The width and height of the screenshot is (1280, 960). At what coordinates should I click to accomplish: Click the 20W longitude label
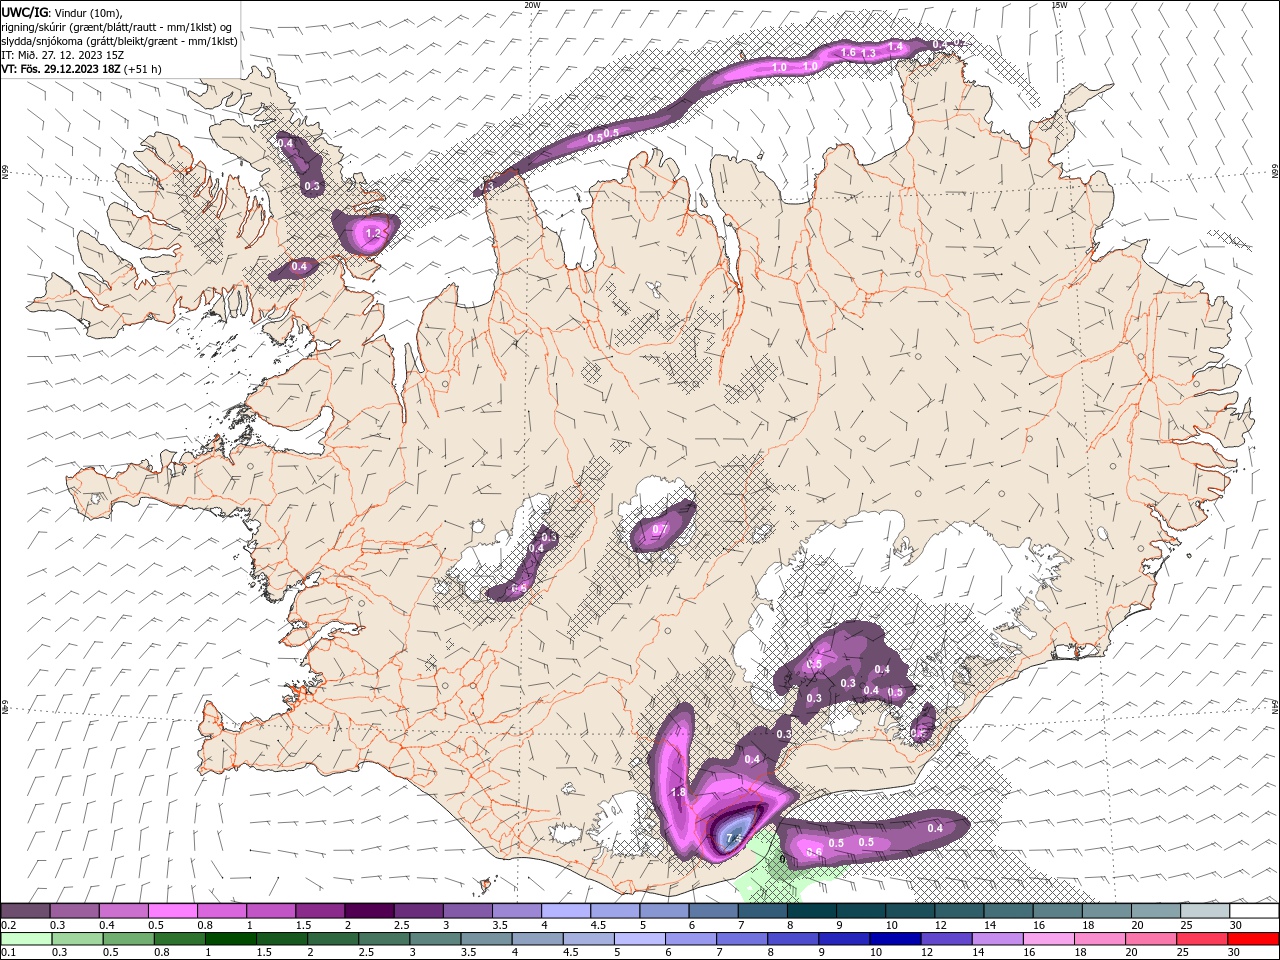(x=532, y=5)
